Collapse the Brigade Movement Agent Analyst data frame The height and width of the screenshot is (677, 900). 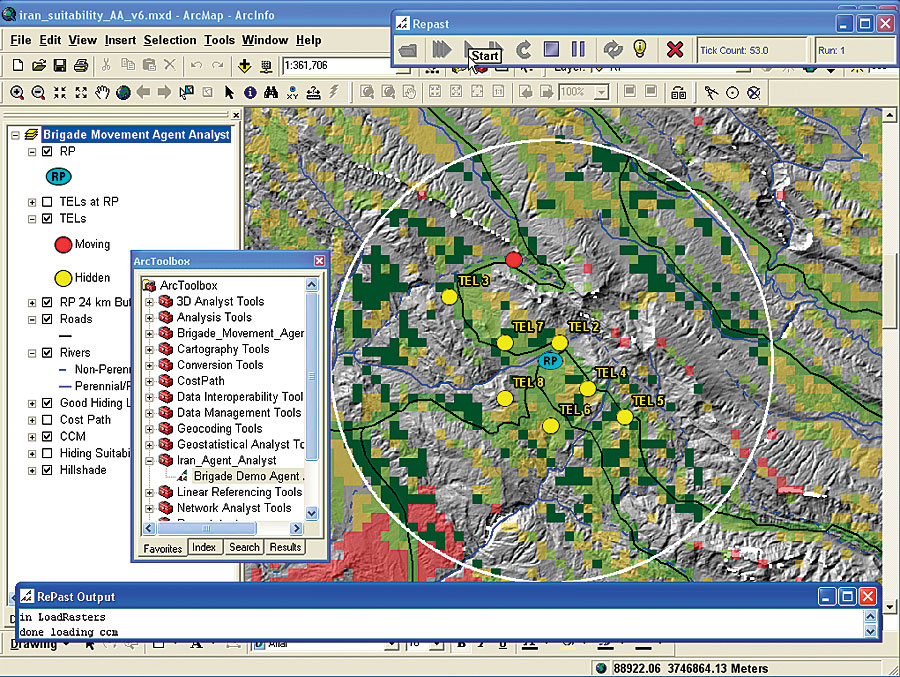(15, 136)
